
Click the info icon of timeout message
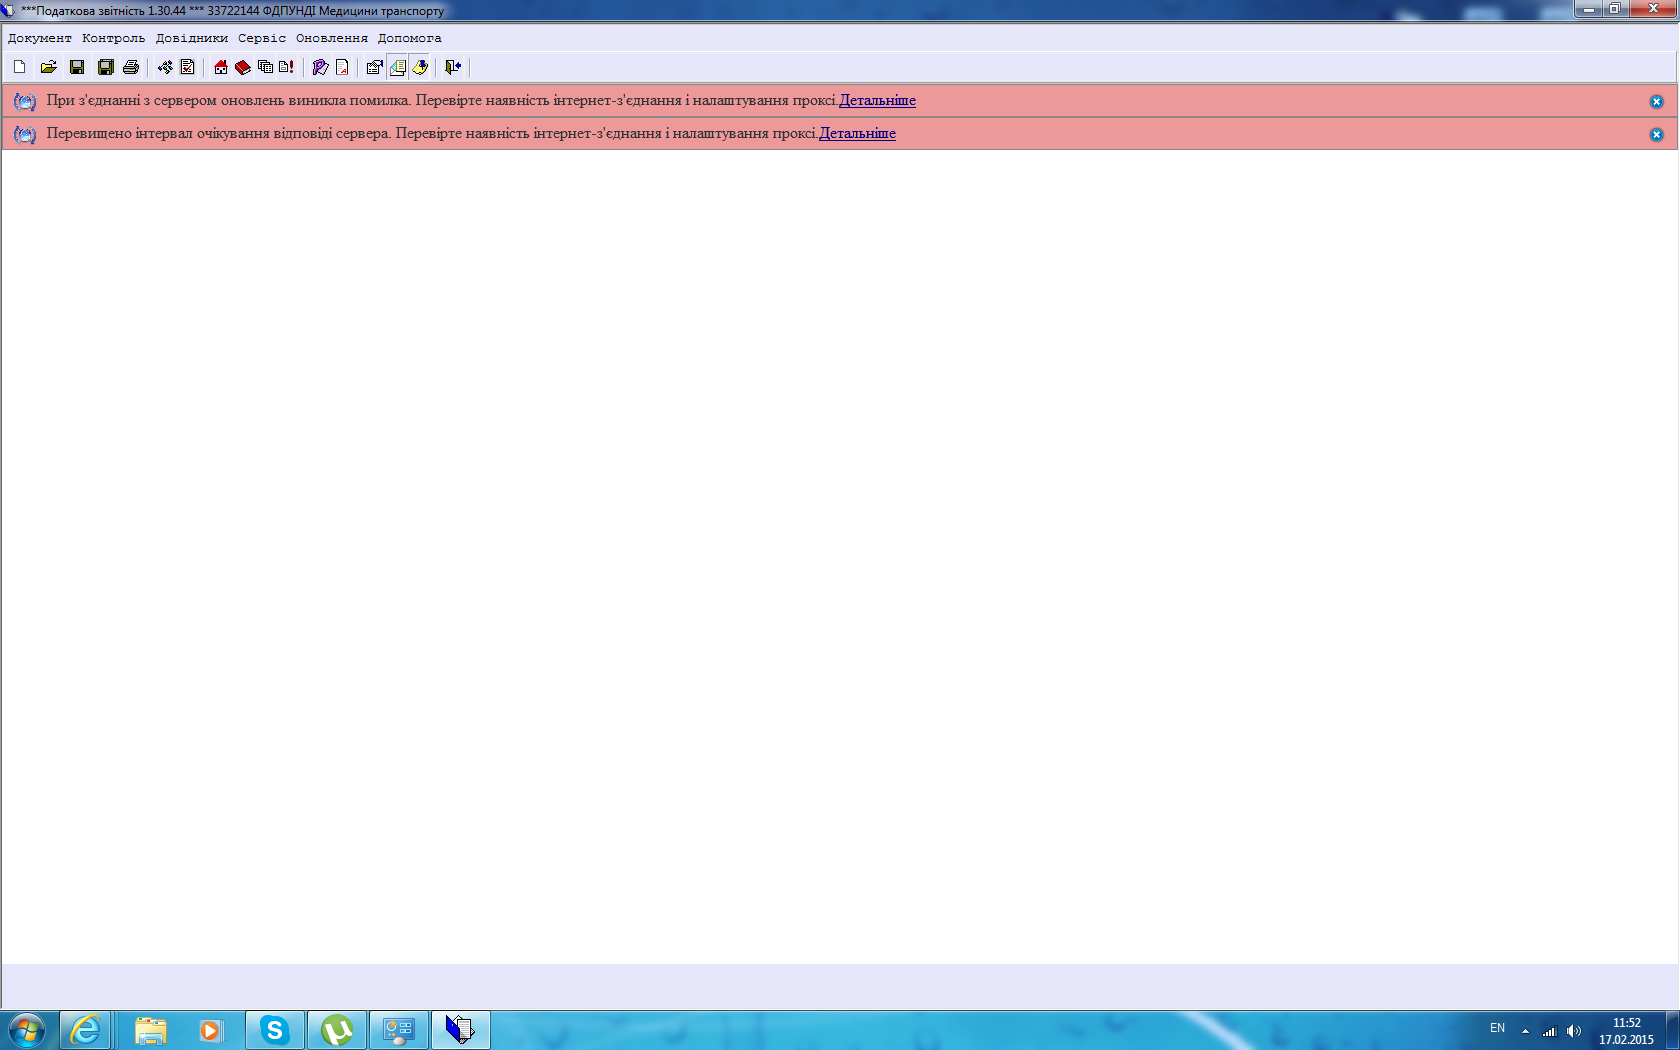pos(25,134)
